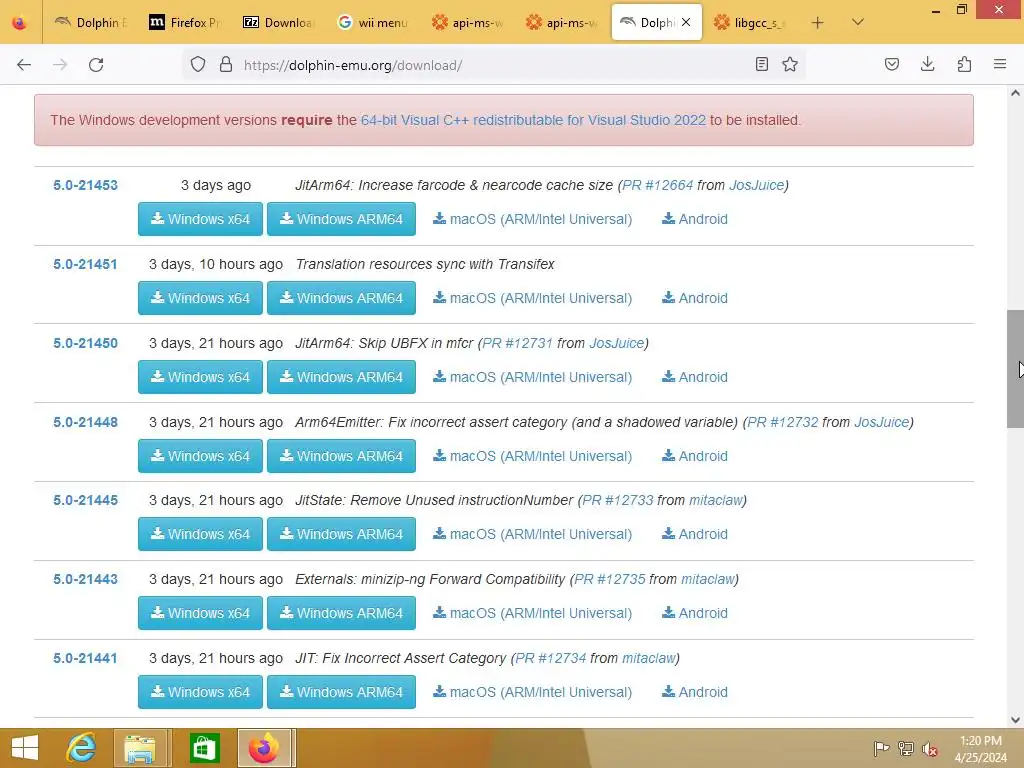Go back to the previous page
Screen dimensions: 1024x768
pos(24,65)
